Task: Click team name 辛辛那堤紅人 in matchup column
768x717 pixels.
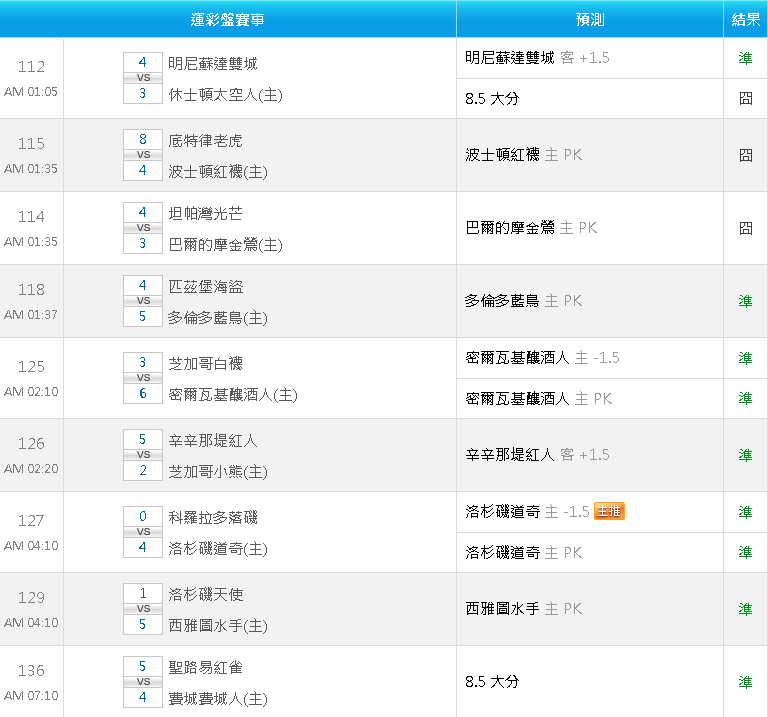Action: 213,440
